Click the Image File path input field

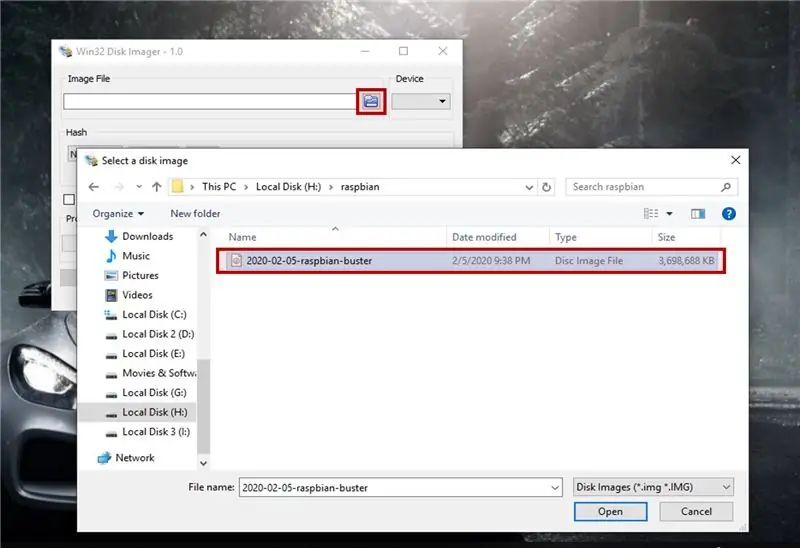tap(210, 101)
